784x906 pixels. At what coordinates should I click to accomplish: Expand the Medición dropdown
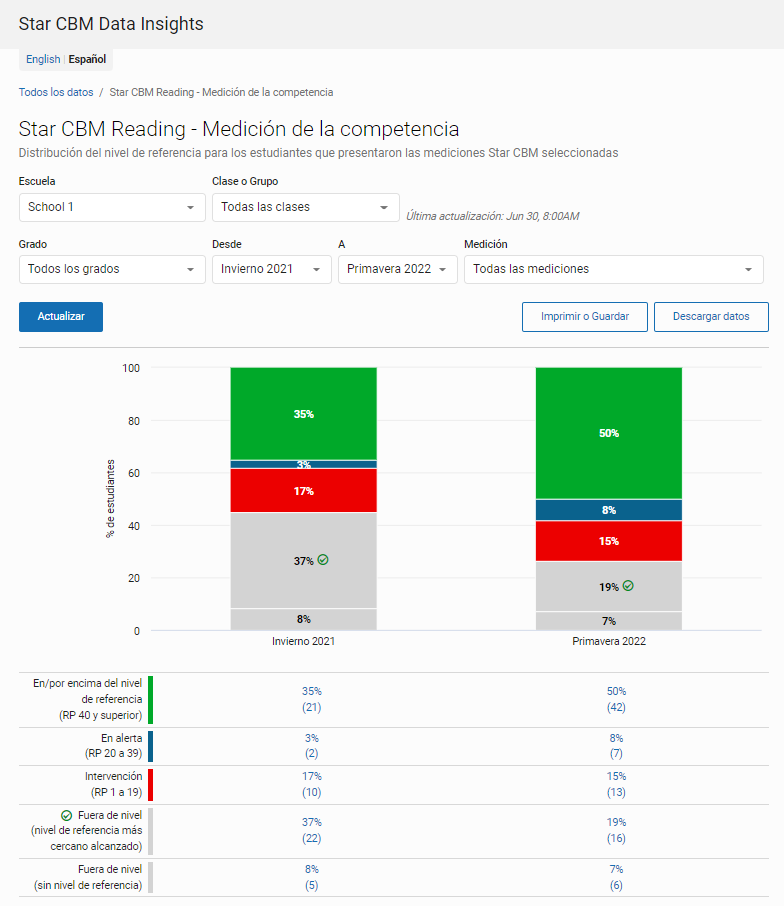pos(614,269)
